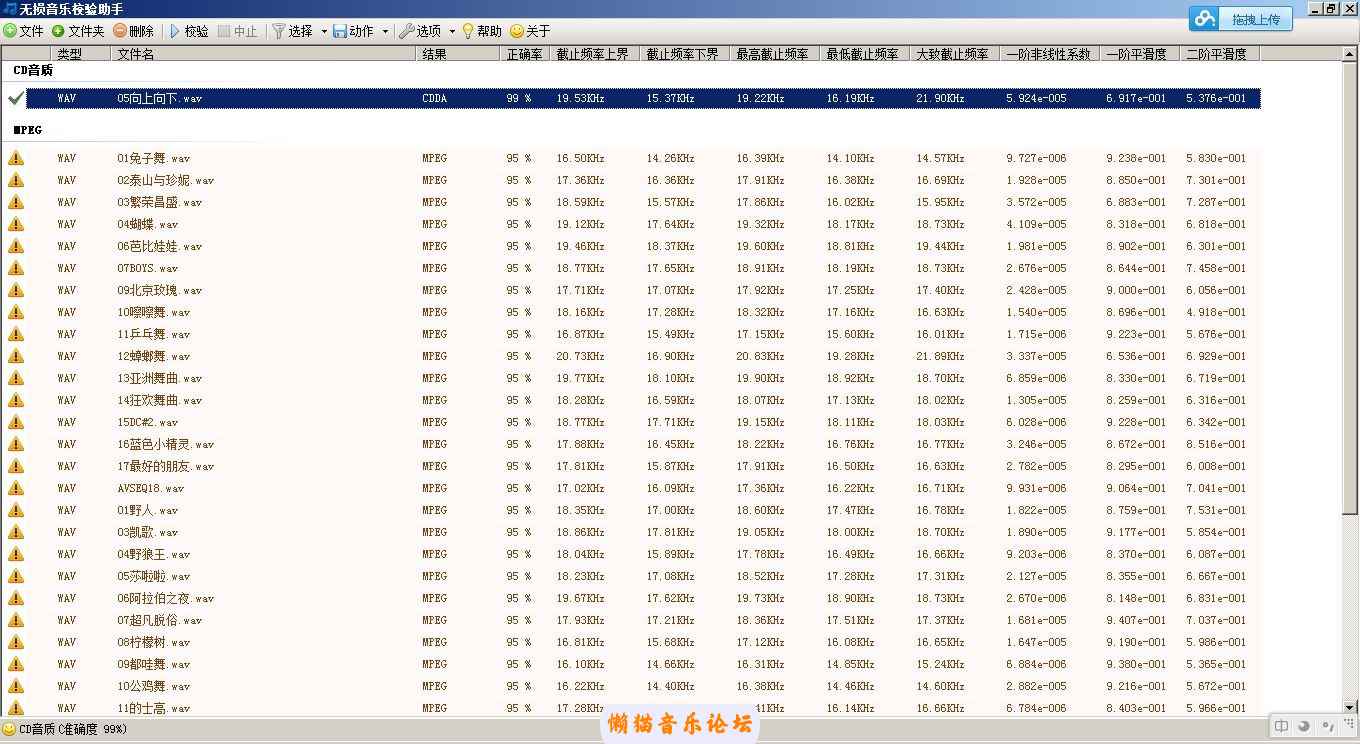The height and width of the screenshot is (744, 1360).
Task: Sort by 一阶非线性系数 column header
Action: (1050, 54)
